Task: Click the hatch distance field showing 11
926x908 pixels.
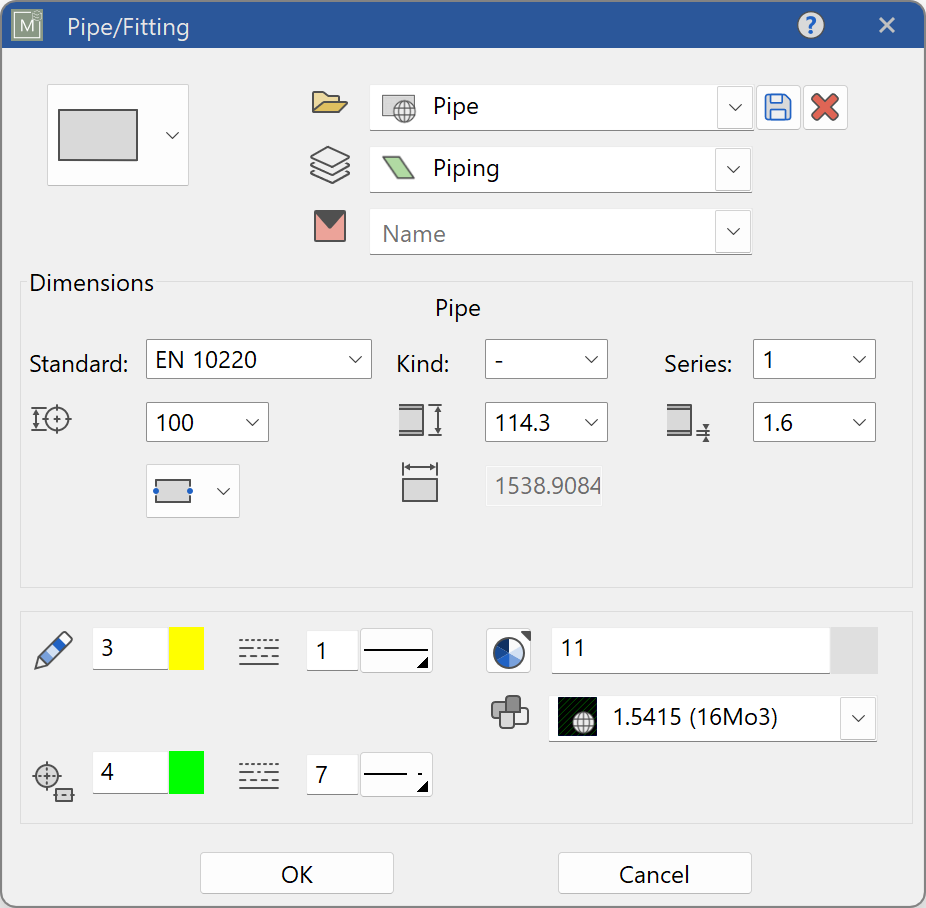Action: [690, 650]
